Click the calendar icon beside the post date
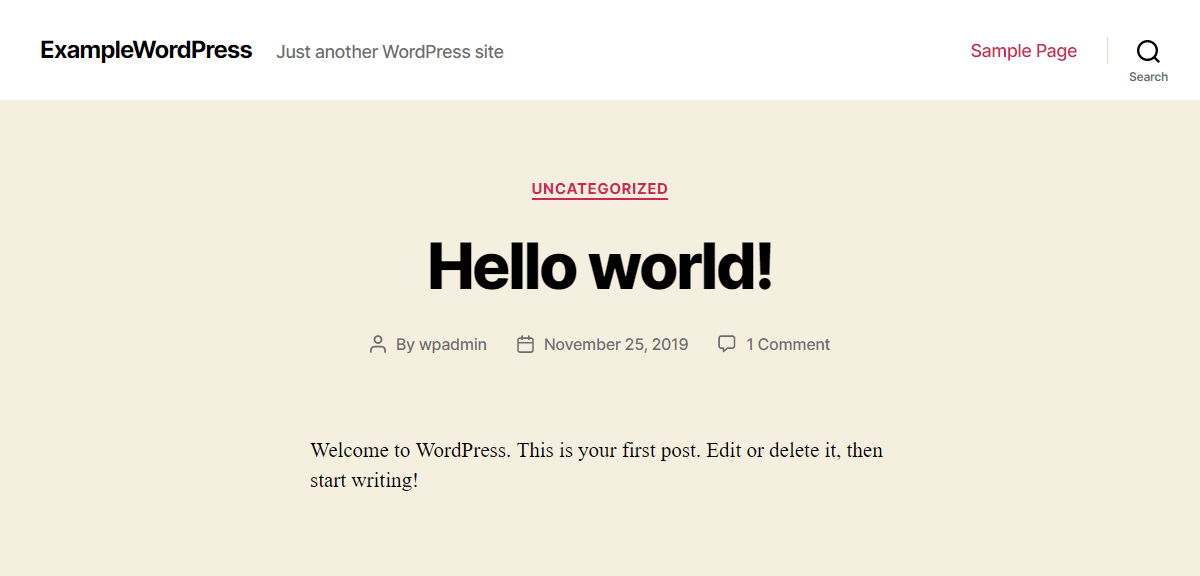 [x=525, y=345]
